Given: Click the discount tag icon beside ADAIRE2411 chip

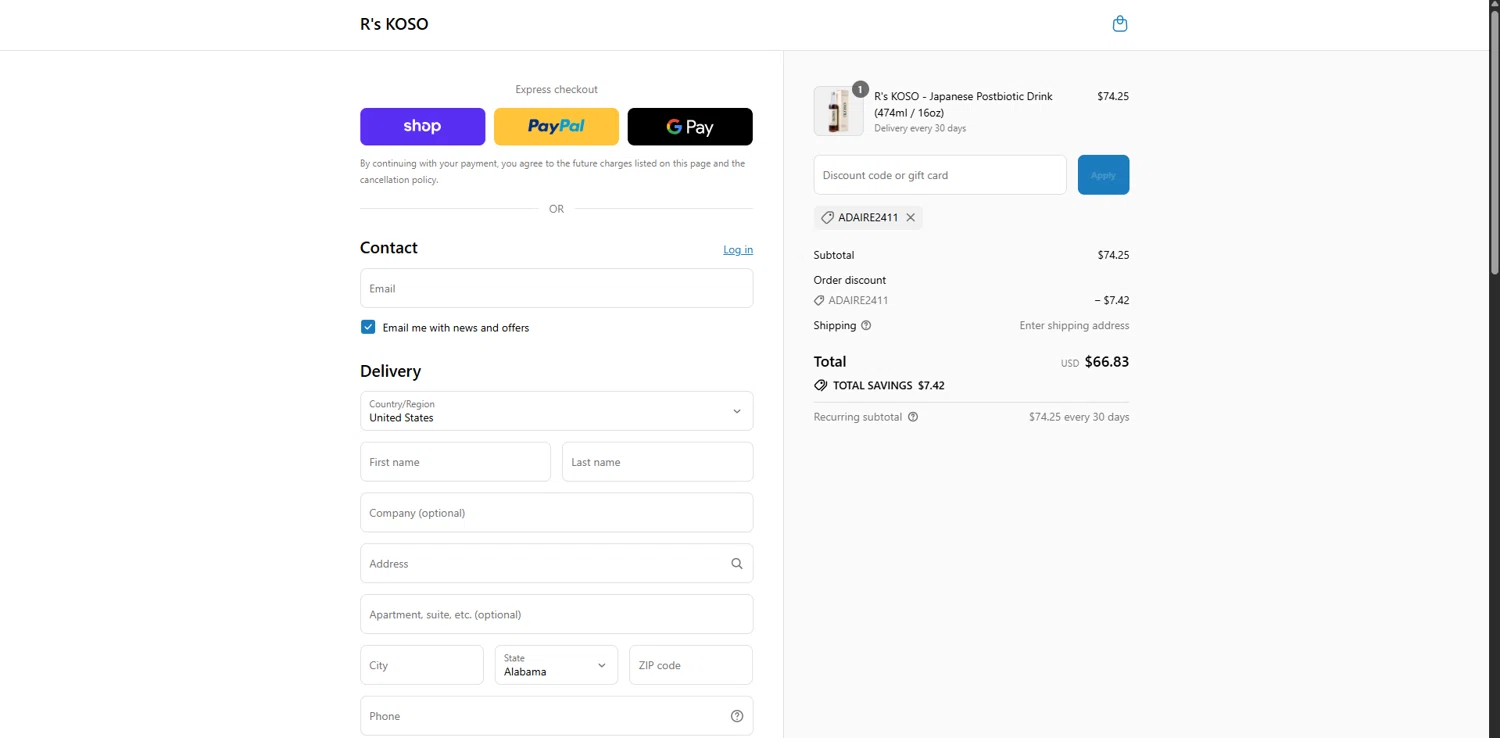Looking at the screenshot, I should tap(827, 217).
